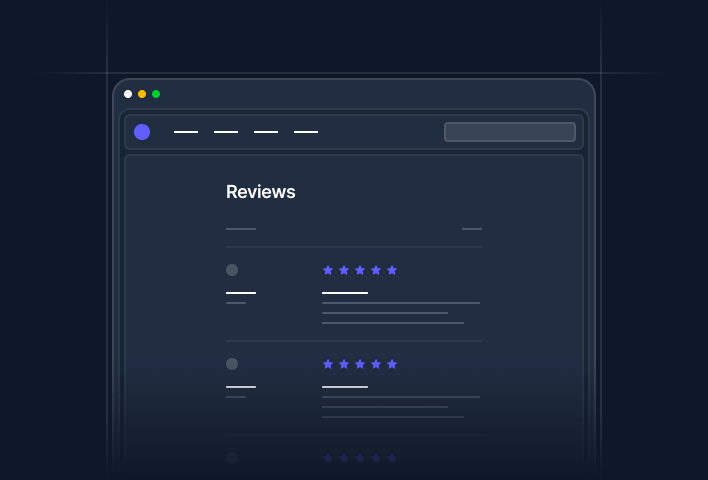This screenshot has width=708, height=480.
Task: Select the first star of the first review
Action: click(328, 270)
